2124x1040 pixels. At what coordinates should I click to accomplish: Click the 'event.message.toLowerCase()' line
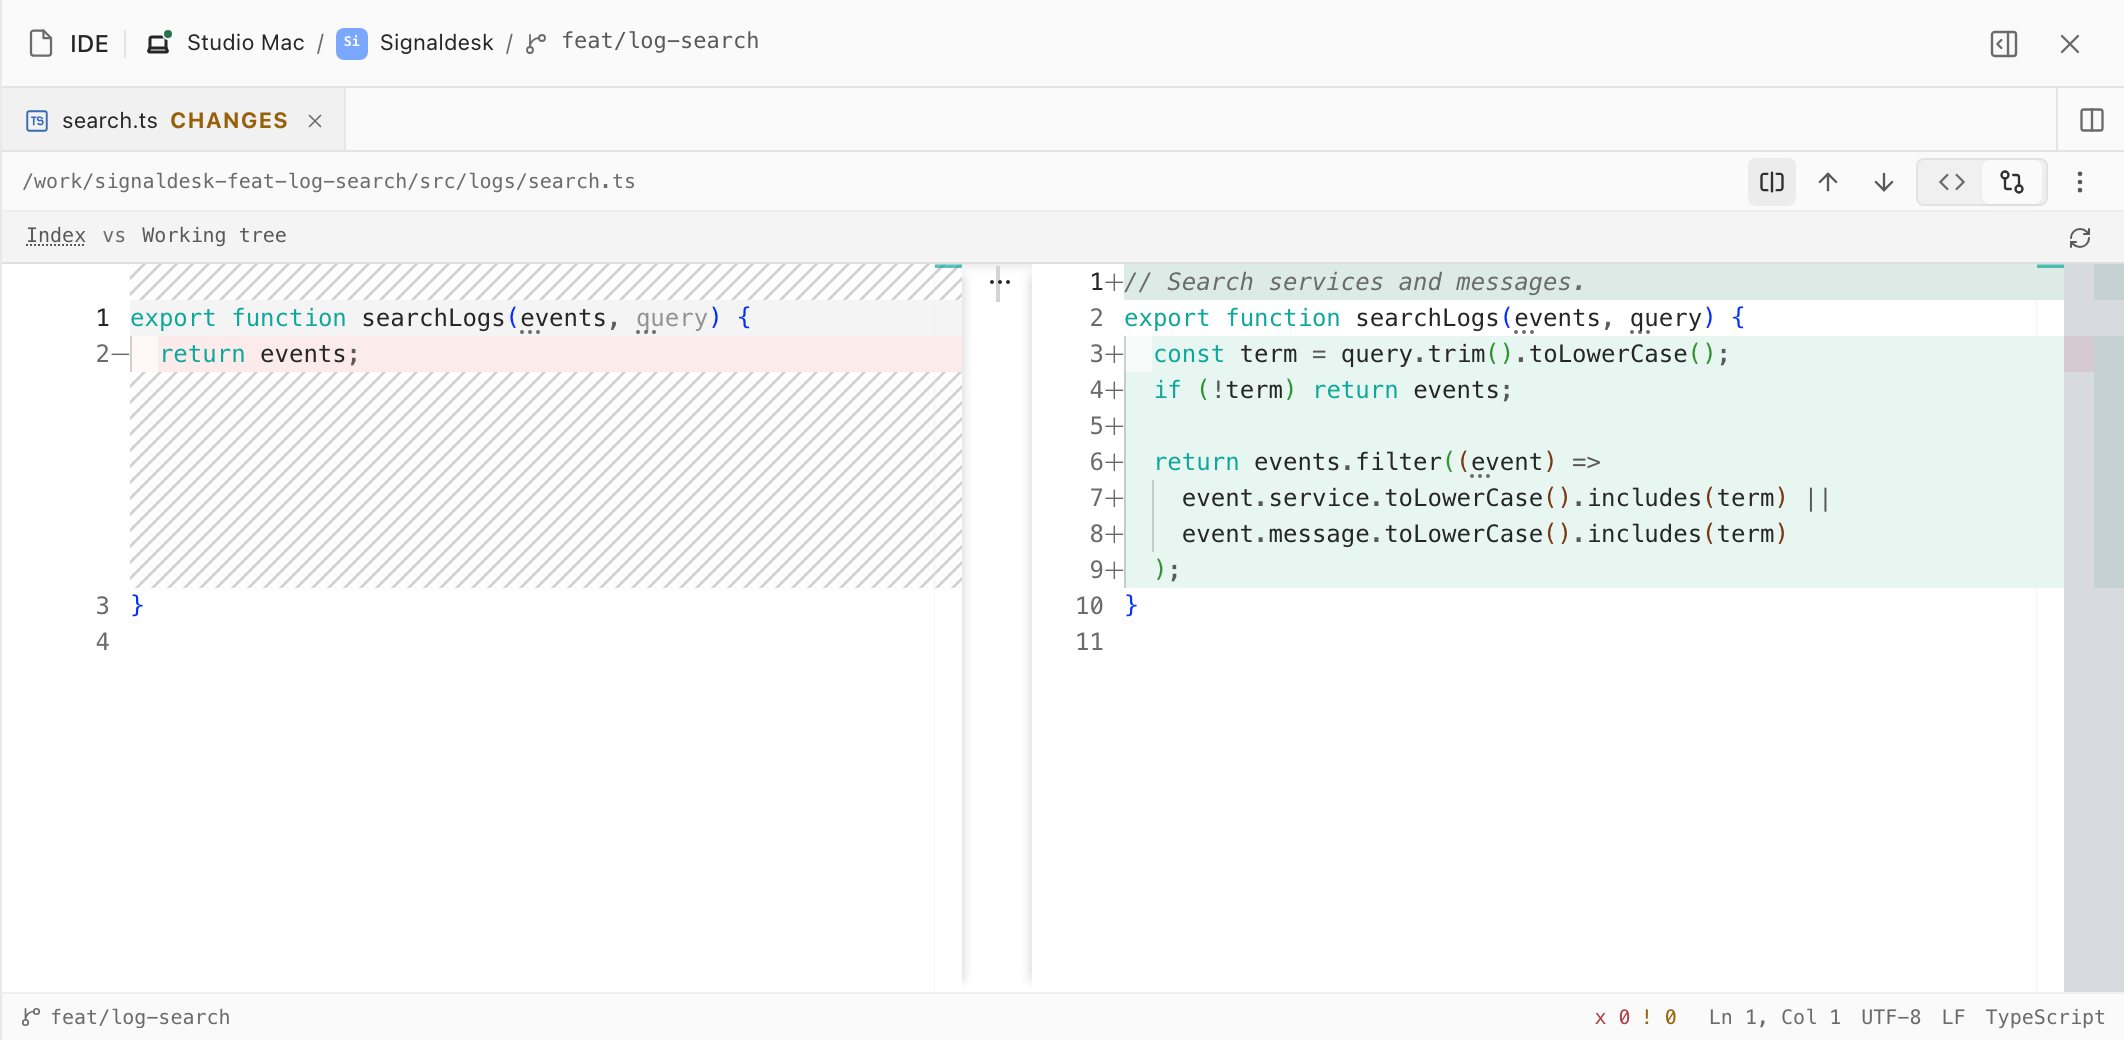[1594, 534]
